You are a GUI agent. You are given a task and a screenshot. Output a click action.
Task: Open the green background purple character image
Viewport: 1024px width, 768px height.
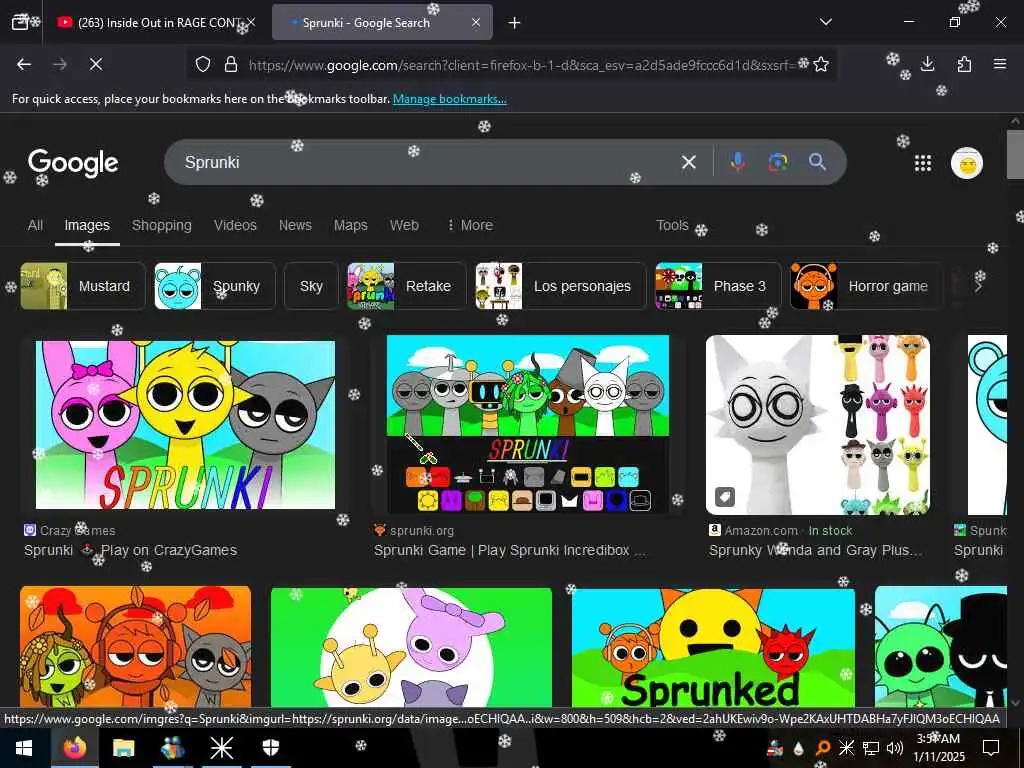click(411, 647)
